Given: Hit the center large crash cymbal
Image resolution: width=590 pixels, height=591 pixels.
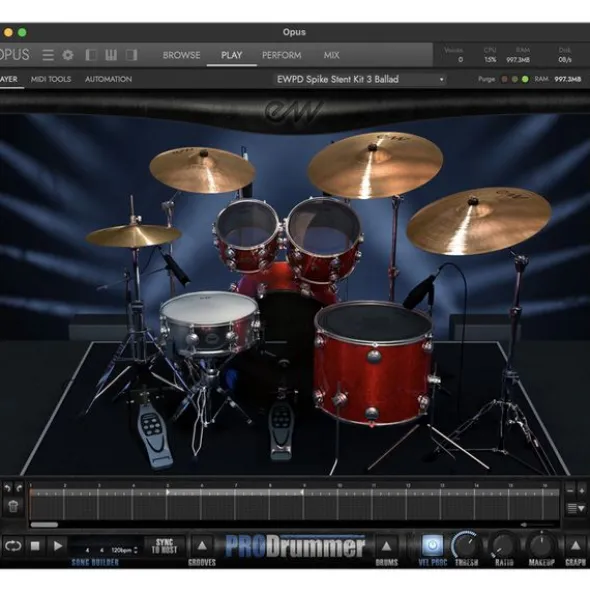Looking at the screenshot, I should click(x=375, y=165).
